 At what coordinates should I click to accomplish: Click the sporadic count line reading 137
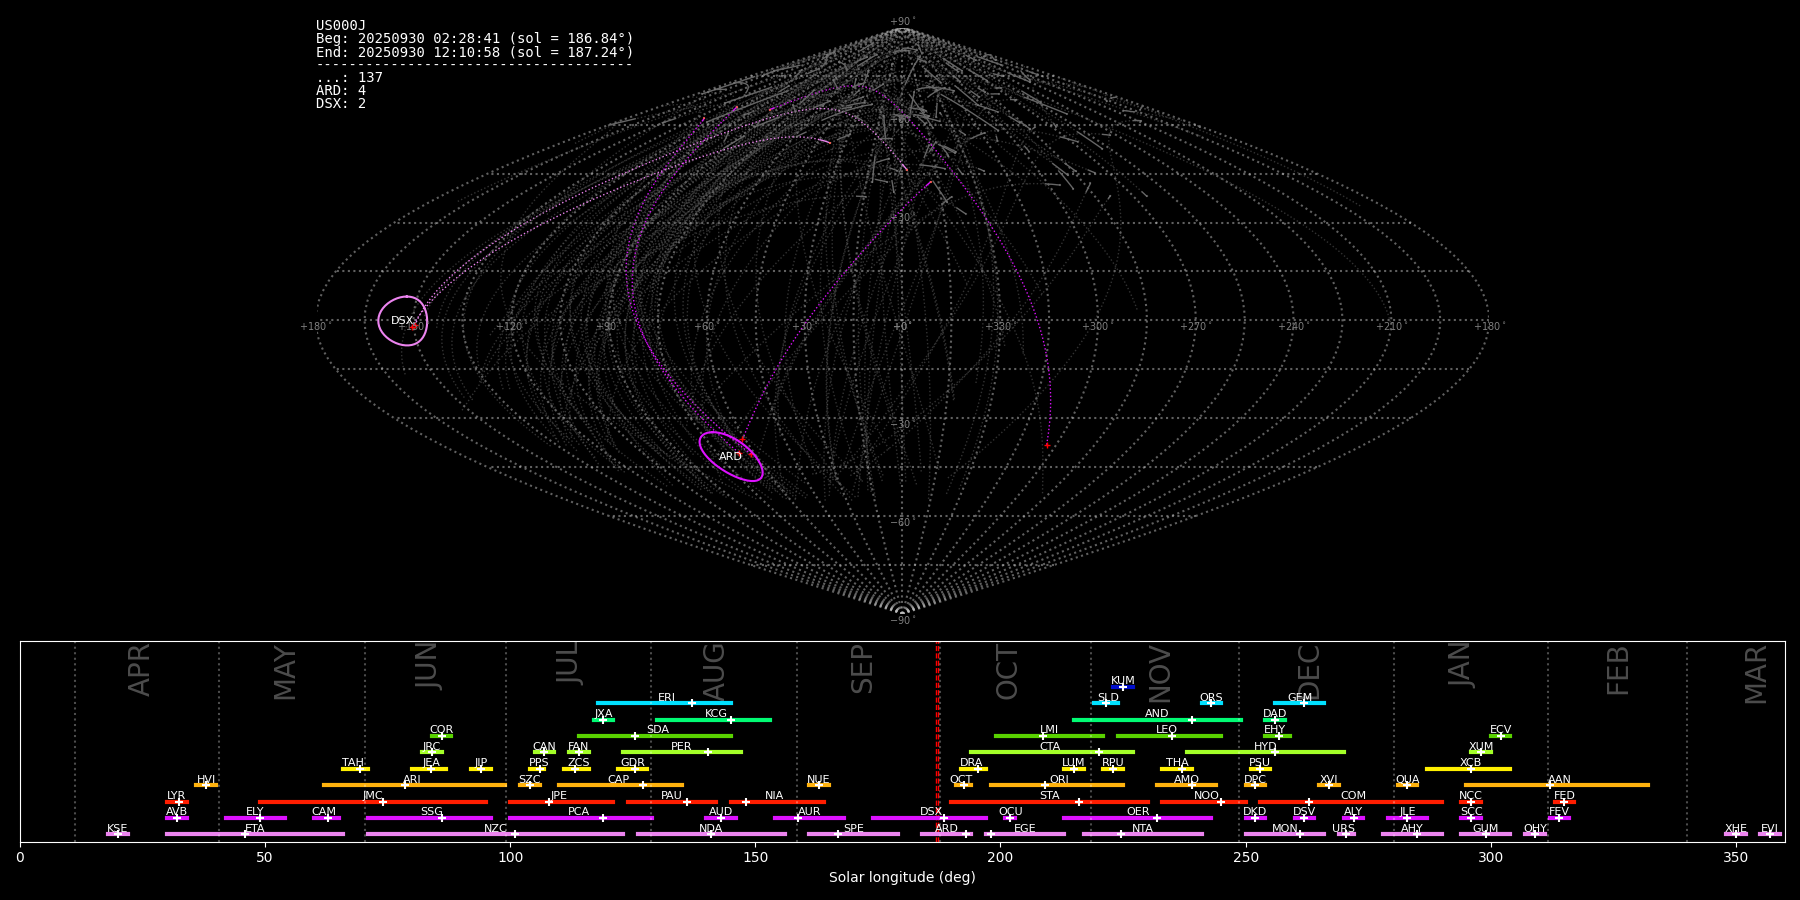(349, 78)
